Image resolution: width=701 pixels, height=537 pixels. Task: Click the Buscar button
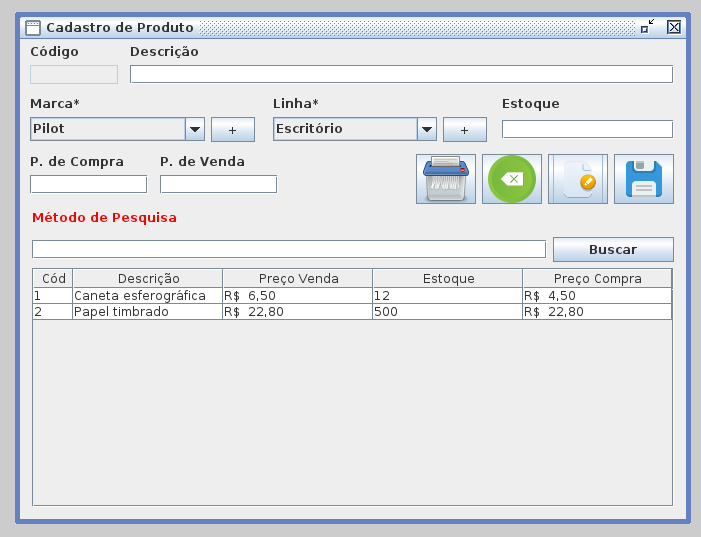click(x=613, y=249)
